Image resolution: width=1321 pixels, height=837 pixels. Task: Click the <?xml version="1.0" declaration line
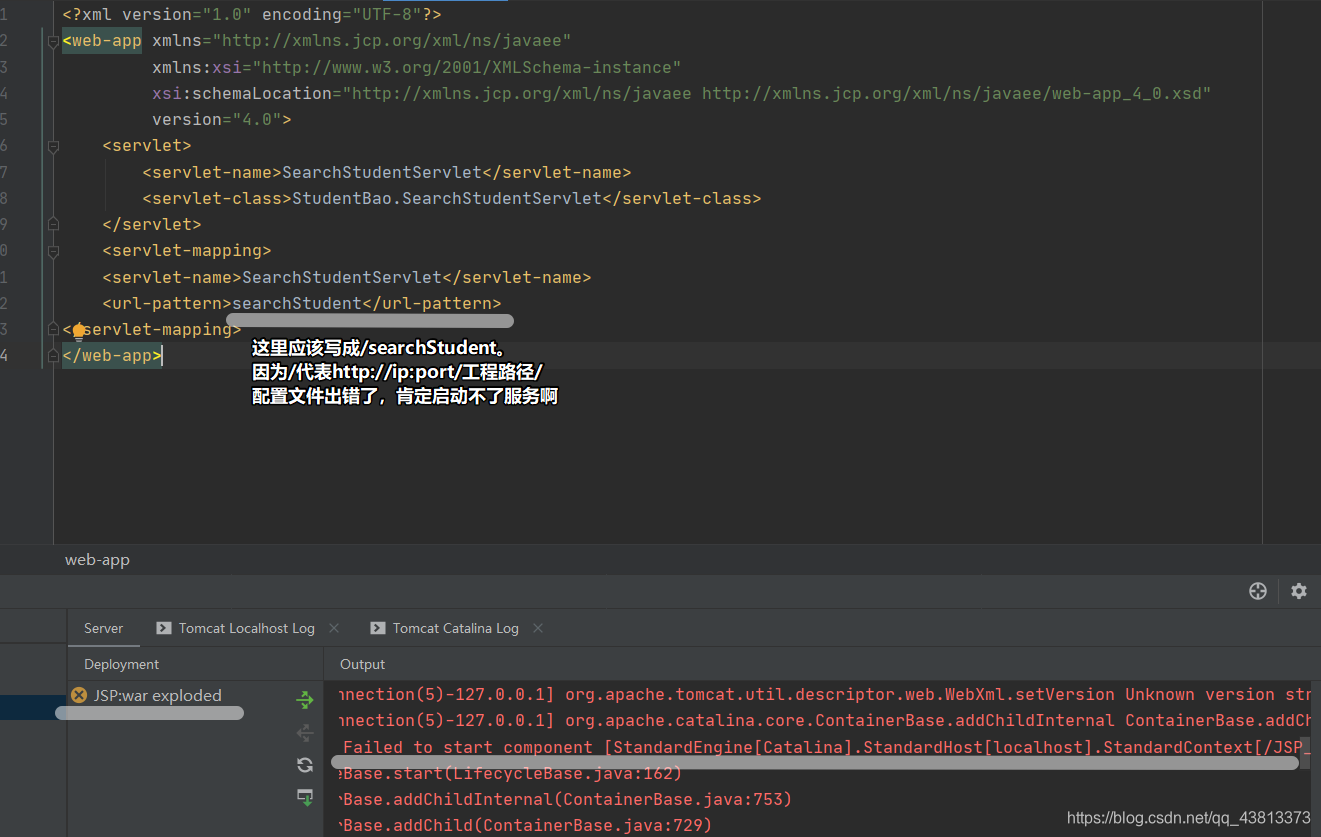tap(252, 15)
